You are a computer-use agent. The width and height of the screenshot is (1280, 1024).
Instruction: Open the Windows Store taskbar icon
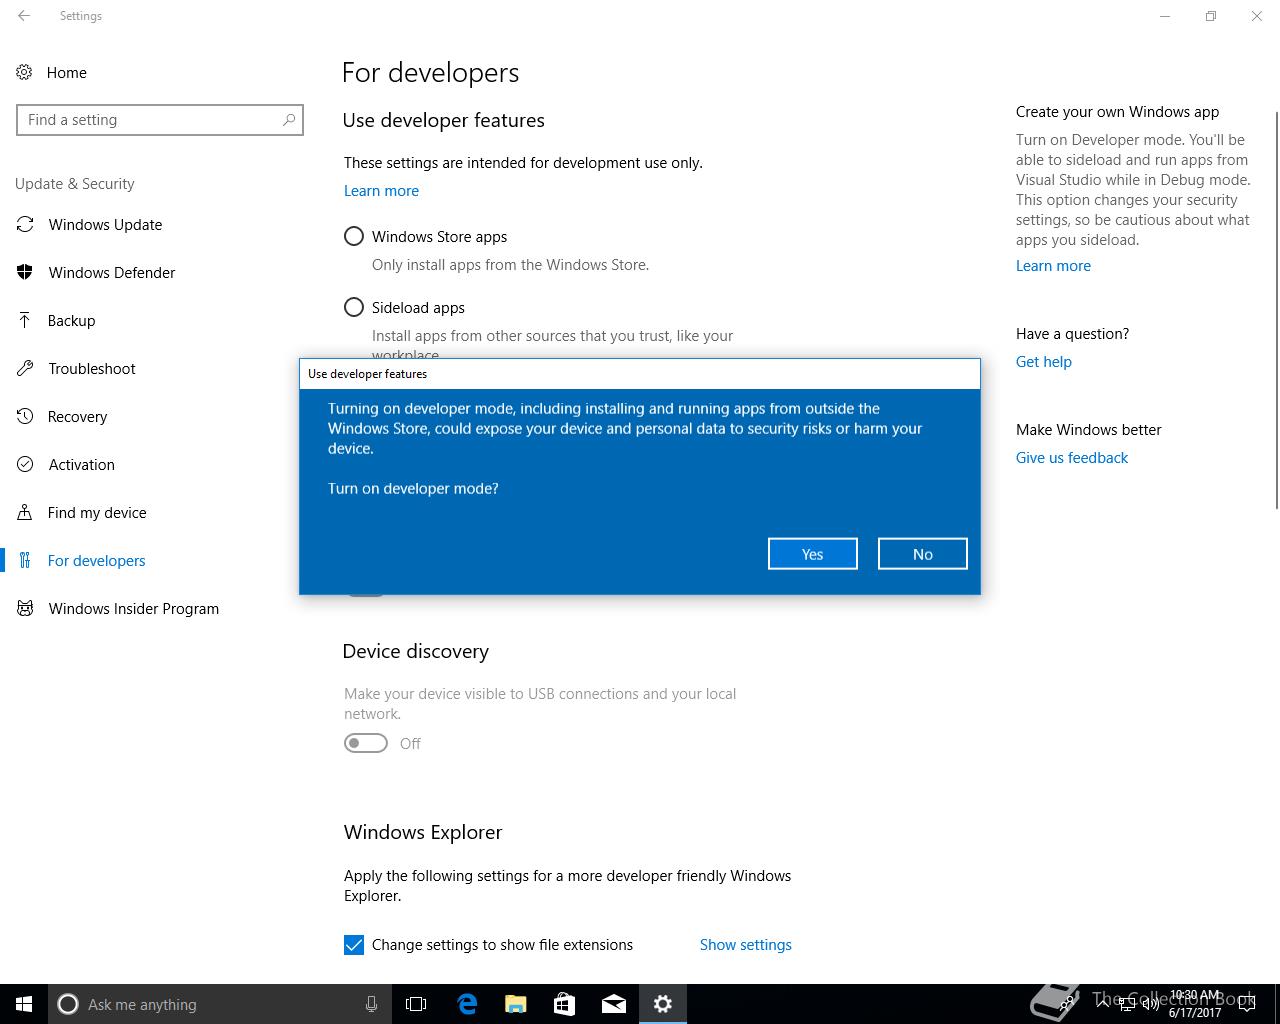565,1004
